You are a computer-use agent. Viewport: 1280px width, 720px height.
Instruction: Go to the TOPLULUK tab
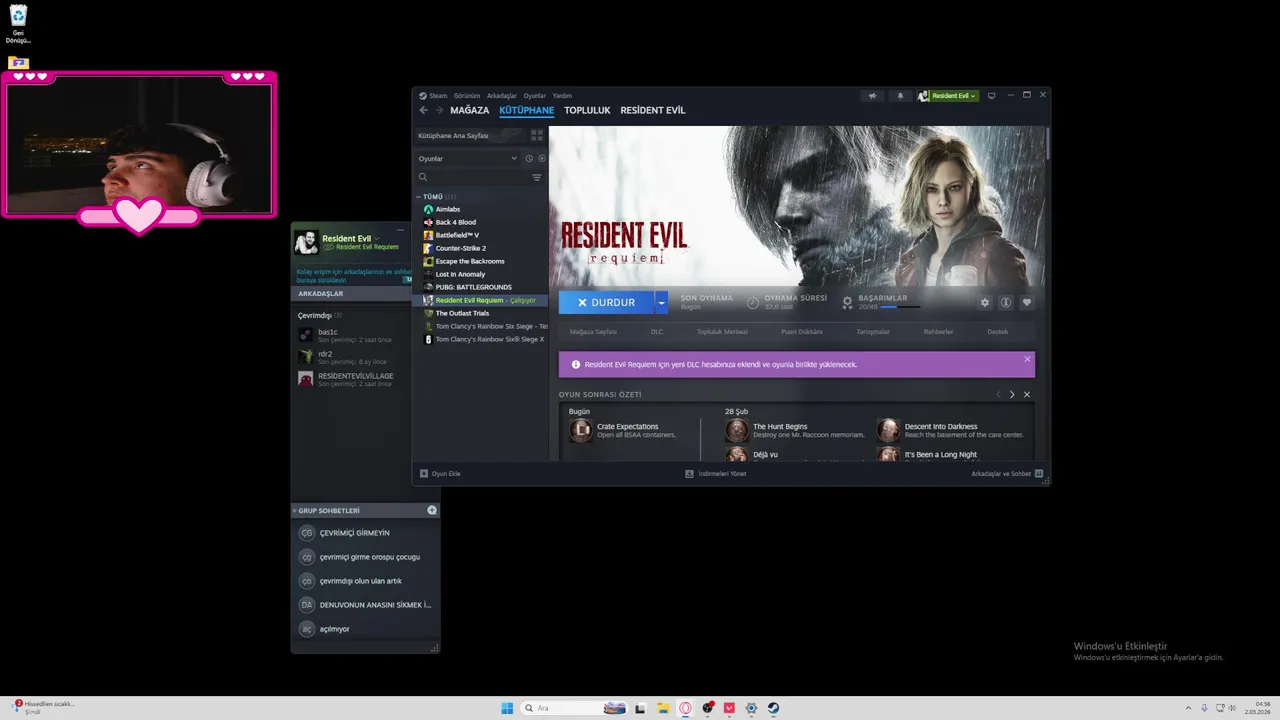click(587, 110)
